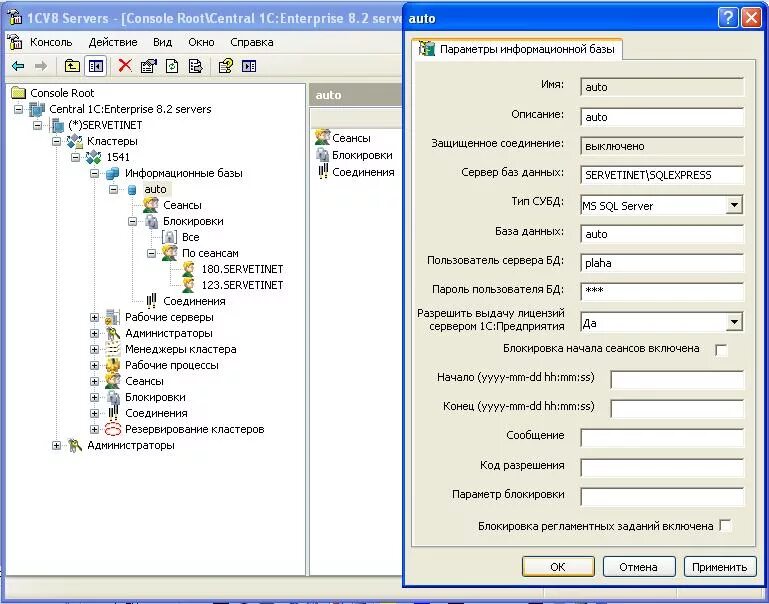This screenshot has height=604, width=769.
Task: Open the Справка menu
Action: tap(252, 42)
